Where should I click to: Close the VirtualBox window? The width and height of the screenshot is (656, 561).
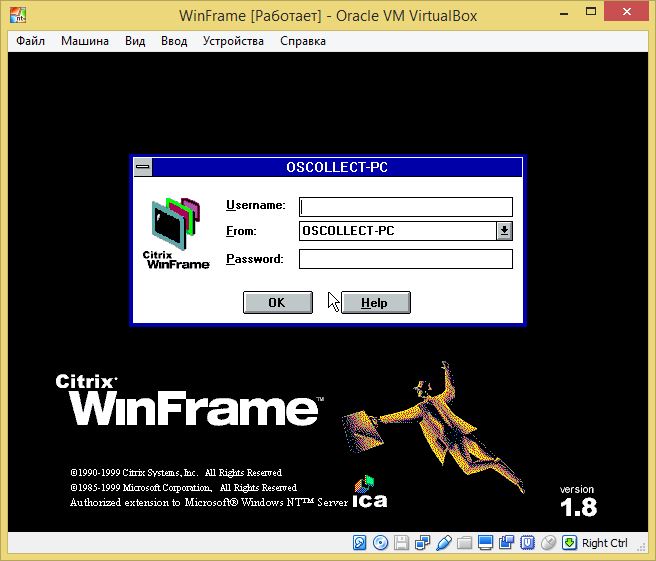[x=626, y=12]
